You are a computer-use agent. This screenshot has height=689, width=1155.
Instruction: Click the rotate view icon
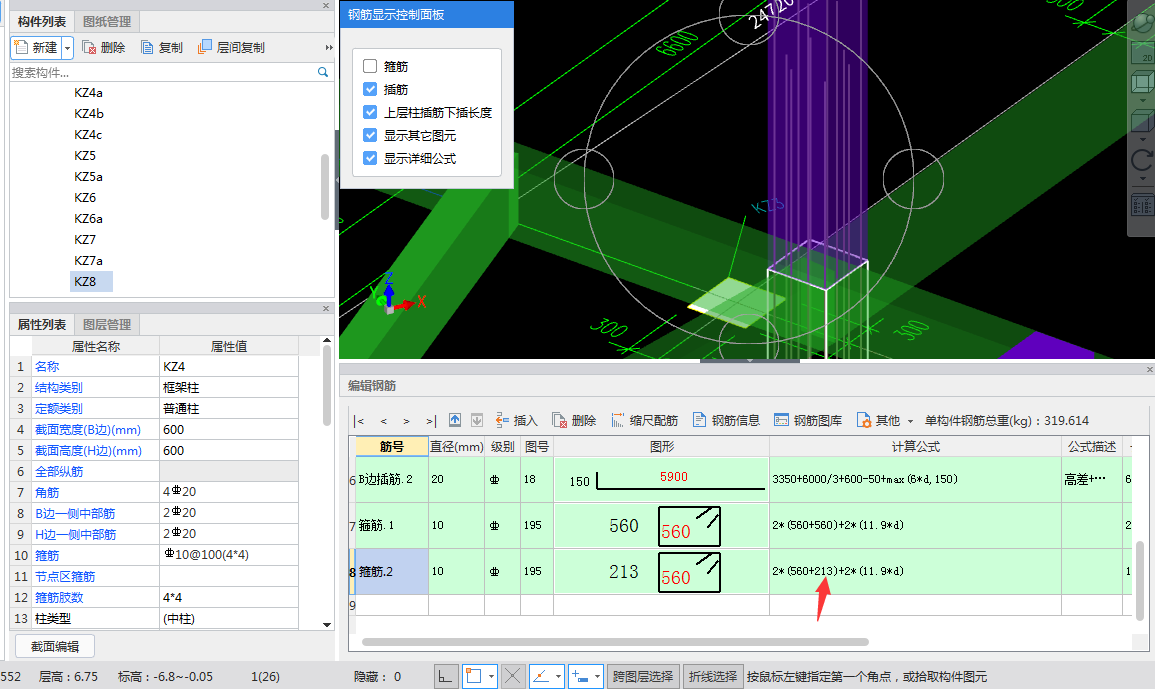1142,159
